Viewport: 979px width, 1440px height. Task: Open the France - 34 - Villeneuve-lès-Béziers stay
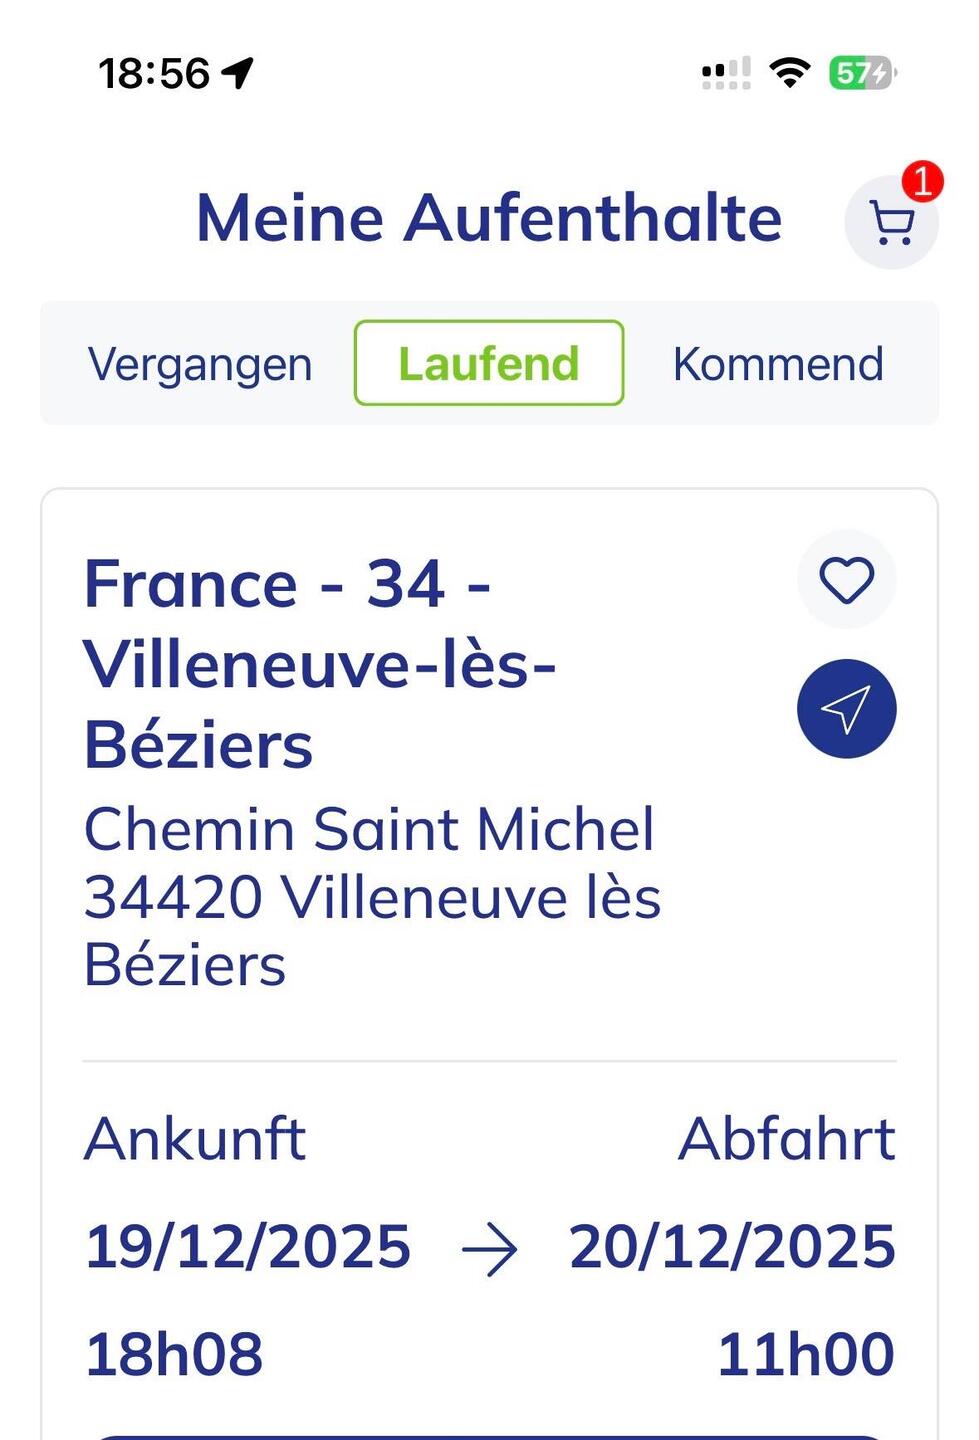(320, 664)
